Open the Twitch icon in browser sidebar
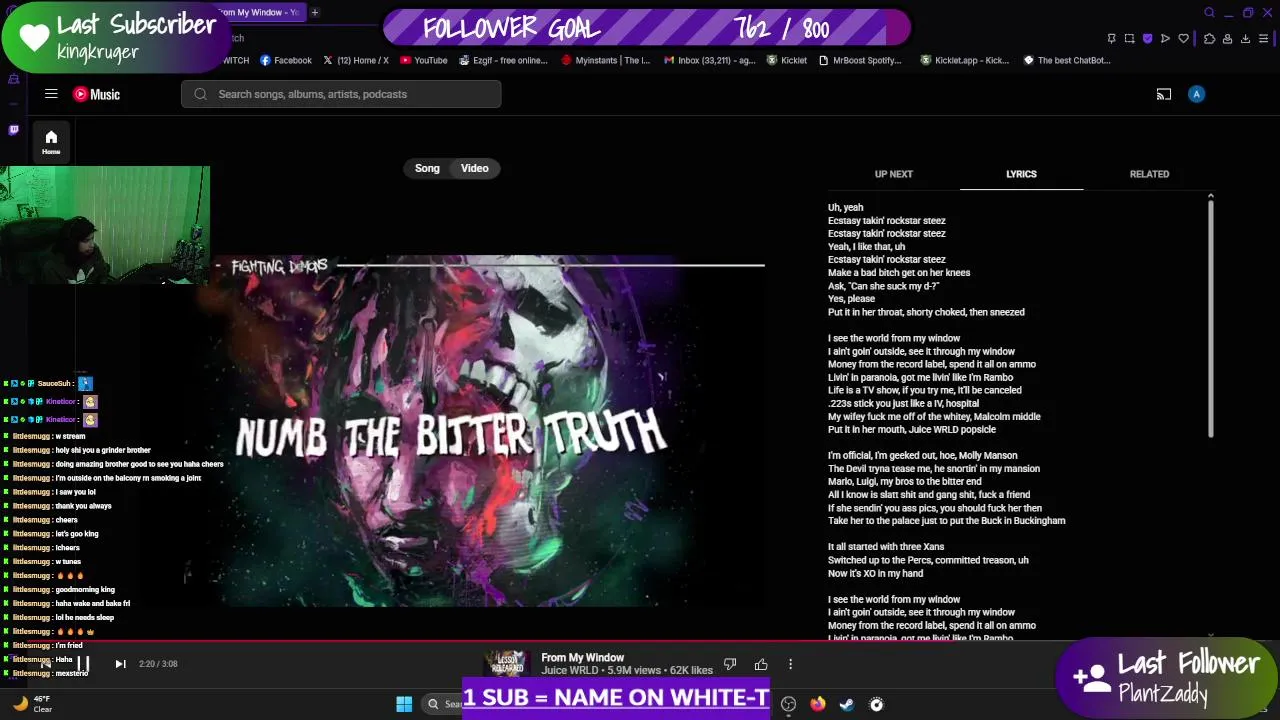The height and width of the screenshot is (720, 1280). click(13, 130)
